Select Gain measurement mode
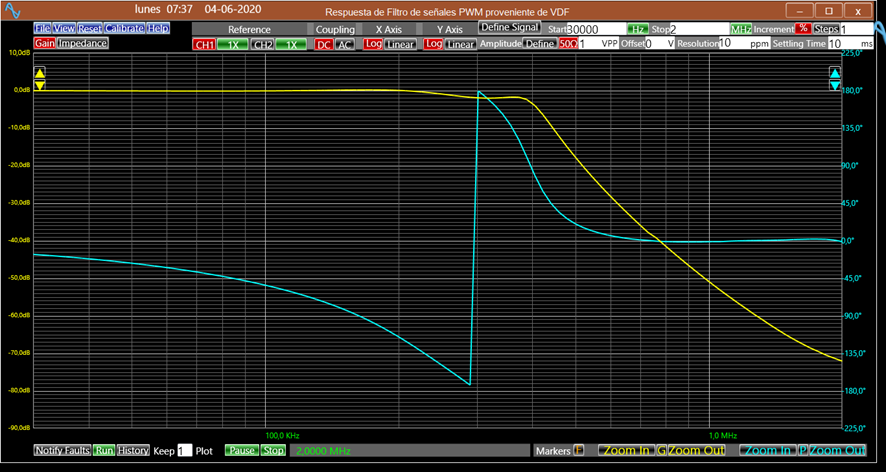The height and width of the screenshot is (472, 886). pyautogui.click(x=45, y=43)
